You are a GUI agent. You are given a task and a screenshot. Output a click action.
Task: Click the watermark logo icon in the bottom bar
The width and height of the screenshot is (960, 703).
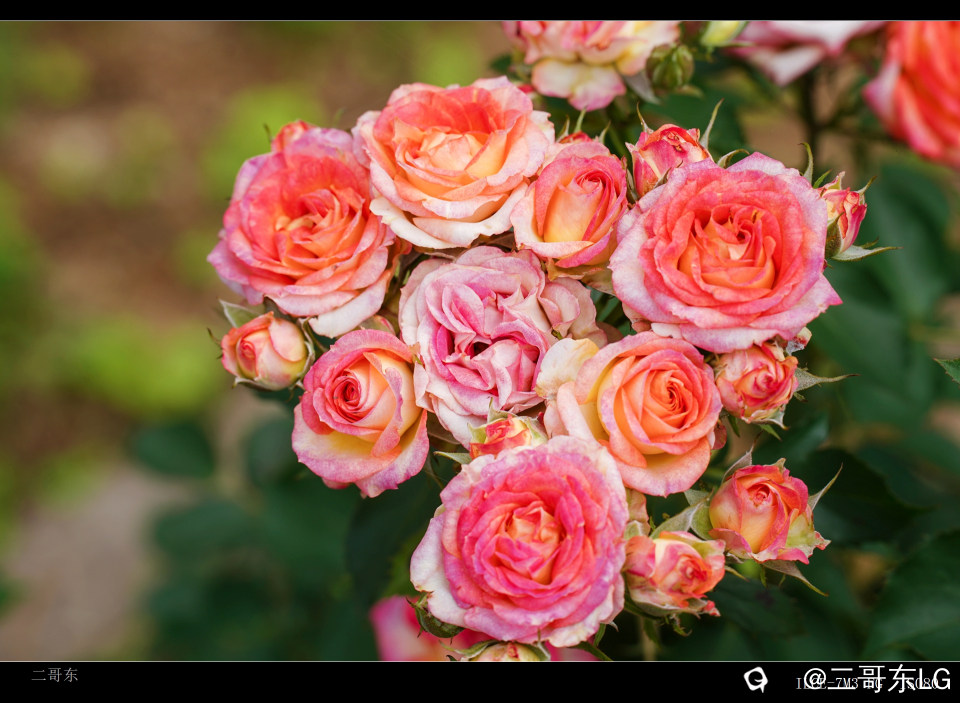pyautogui.click(x=756, y=680)
